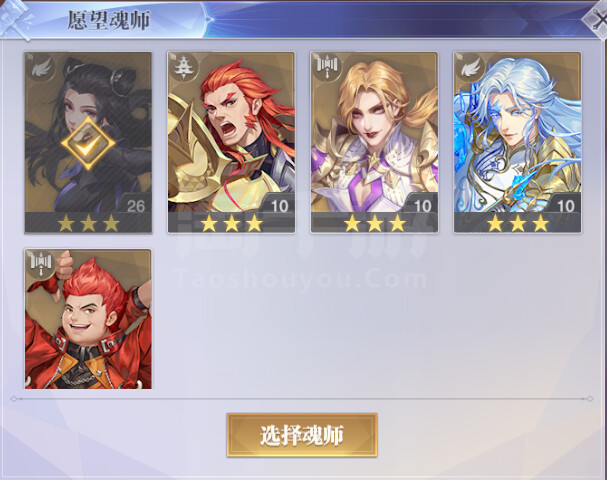Click wing type icon on black-haired card
Viewport: 607px width, 480px height.
pyautogui.click(x=41, y=68)
